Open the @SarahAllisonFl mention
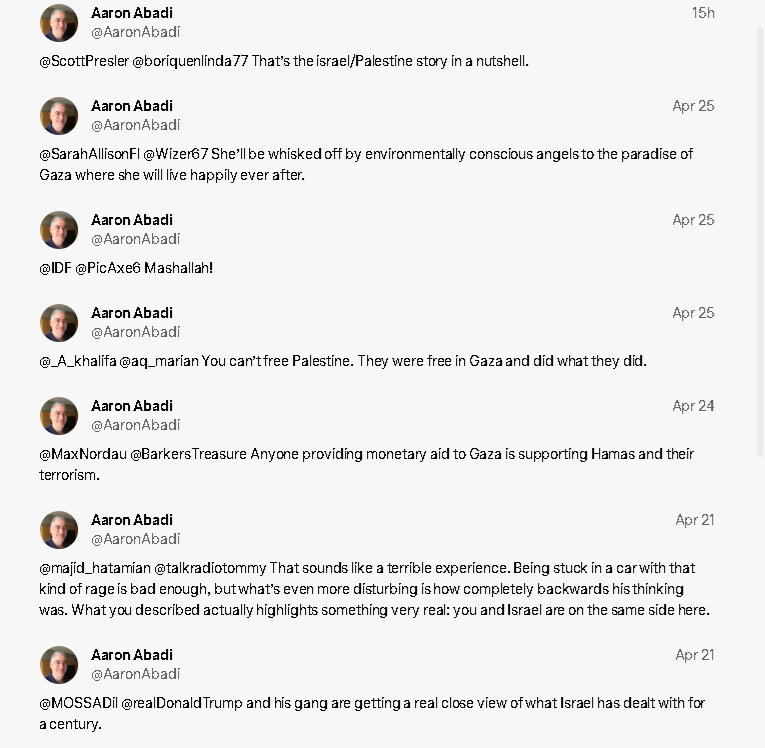This screenshot has width=765, height=748. coord(89,154)
